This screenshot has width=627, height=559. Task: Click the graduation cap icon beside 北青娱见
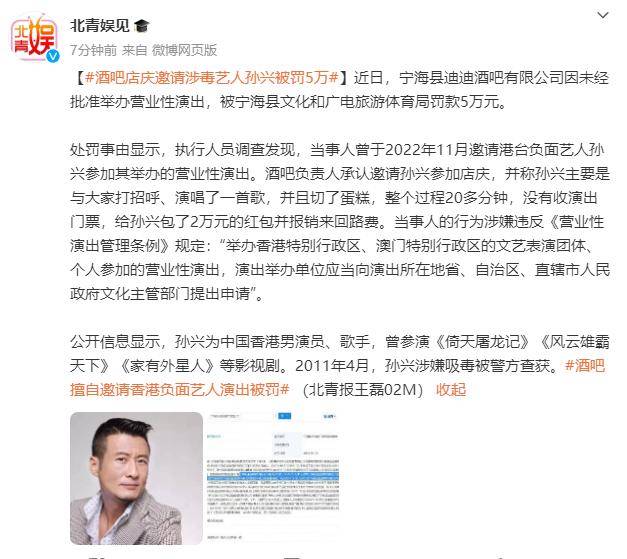142,26
